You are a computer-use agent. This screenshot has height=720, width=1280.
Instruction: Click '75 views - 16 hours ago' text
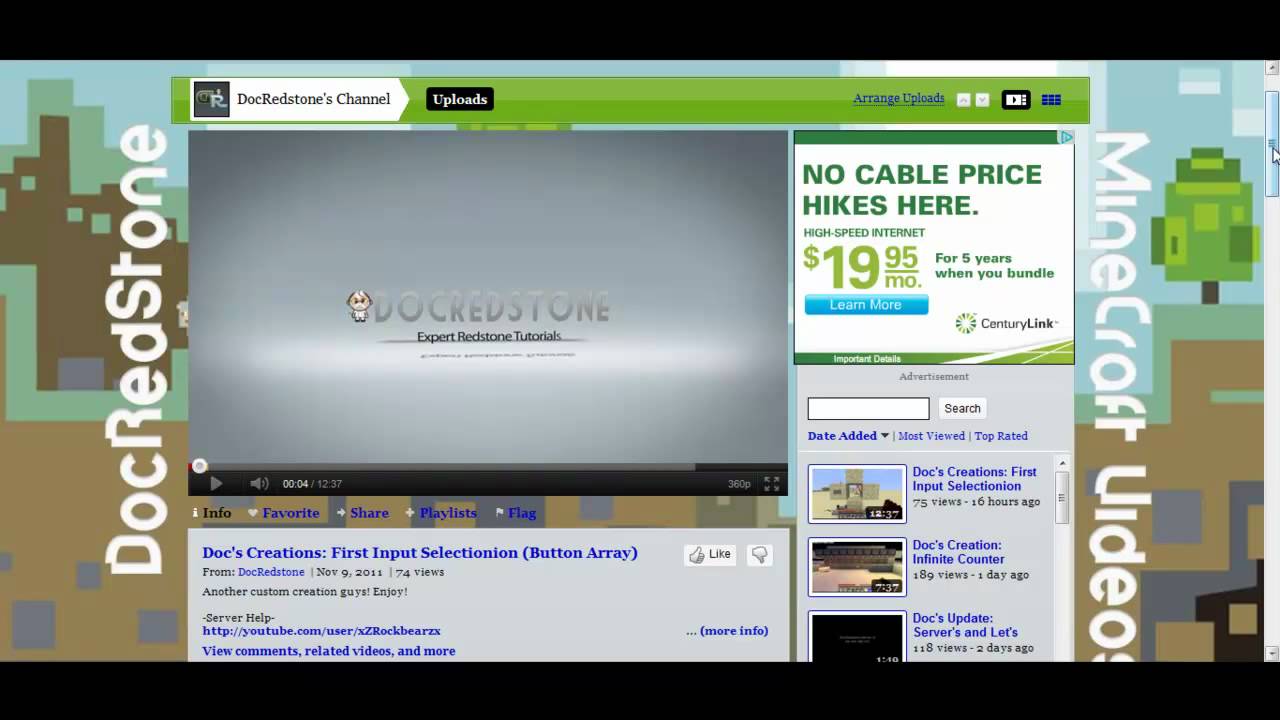[976, 502]
